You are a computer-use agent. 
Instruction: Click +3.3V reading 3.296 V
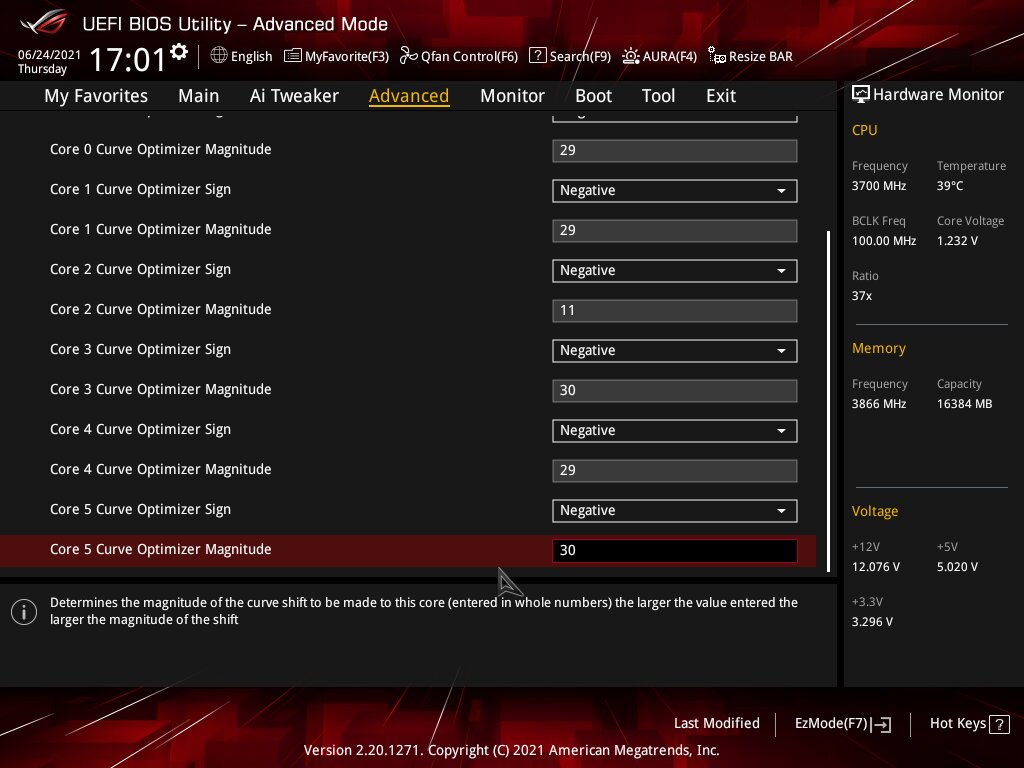click(x=872, y=622)
